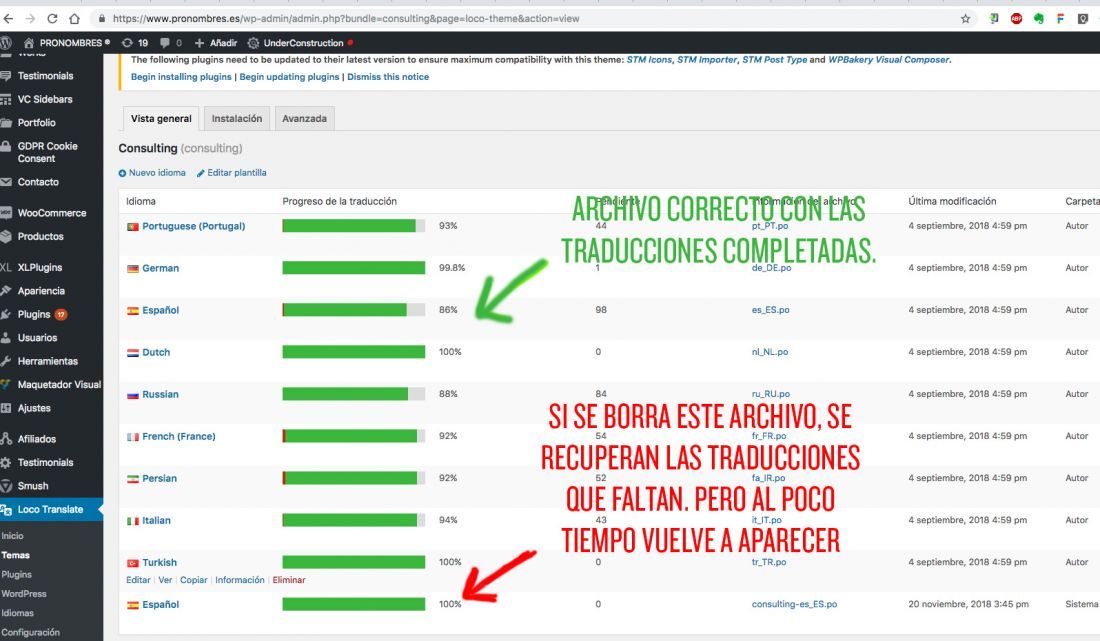Open Usuarios sidebar menu
The height and width of the screenshot is (641, 1100).
(x=37, y=338)
